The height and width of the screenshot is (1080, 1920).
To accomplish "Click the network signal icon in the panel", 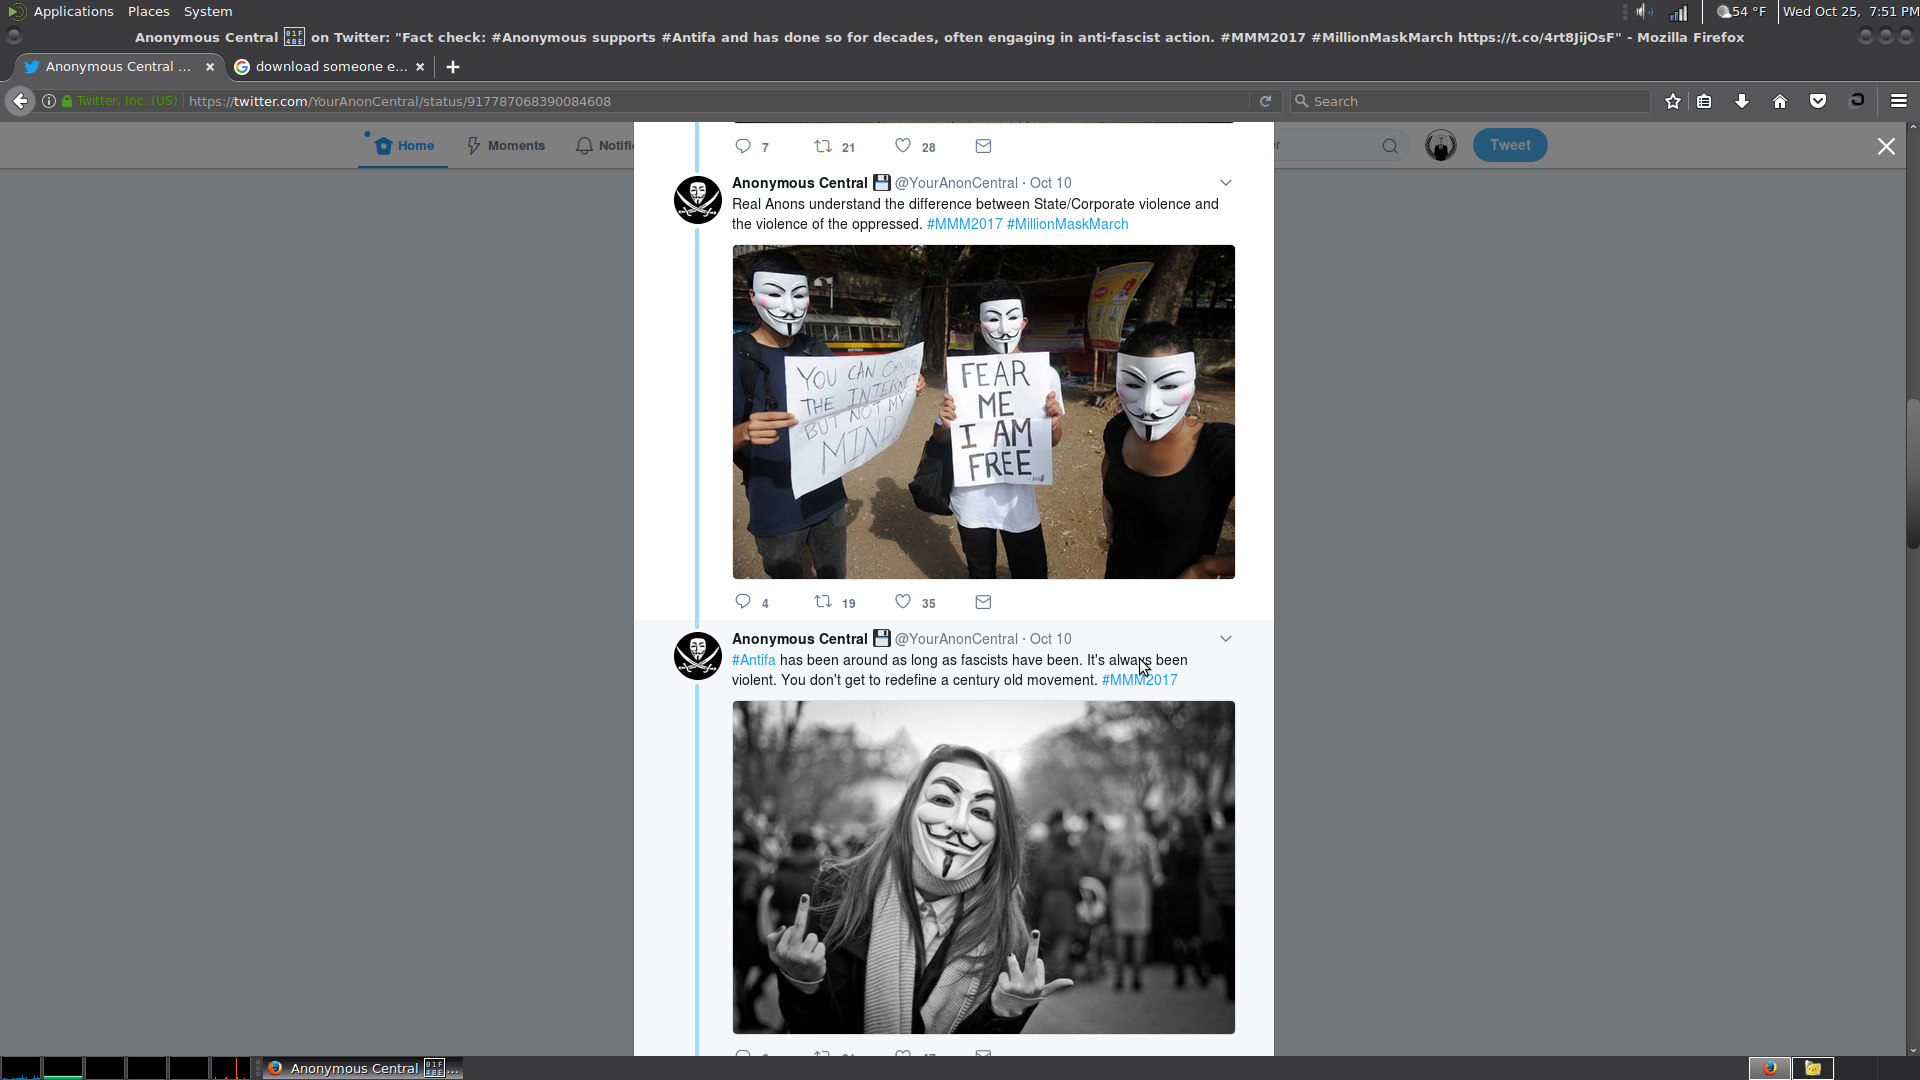I will point(1678,12).
